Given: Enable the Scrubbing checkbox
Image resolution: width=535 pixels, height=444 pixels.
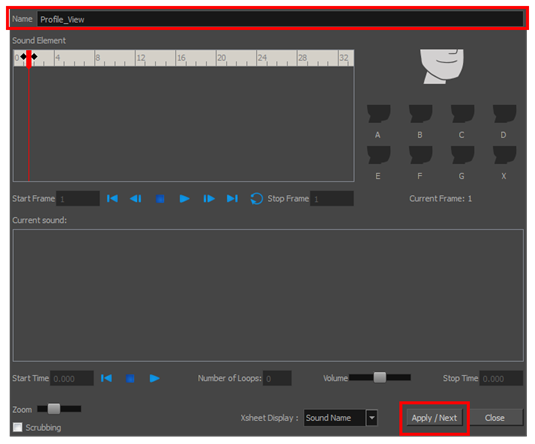Looking at the screenshot, I should click(17, 427).
